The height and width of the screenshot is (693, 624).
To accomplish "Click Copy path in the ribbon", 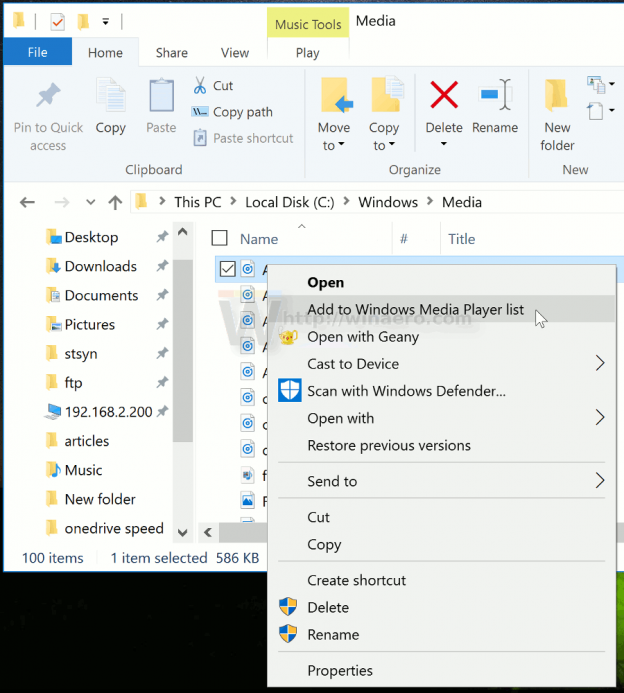I will tap(232, 112).
